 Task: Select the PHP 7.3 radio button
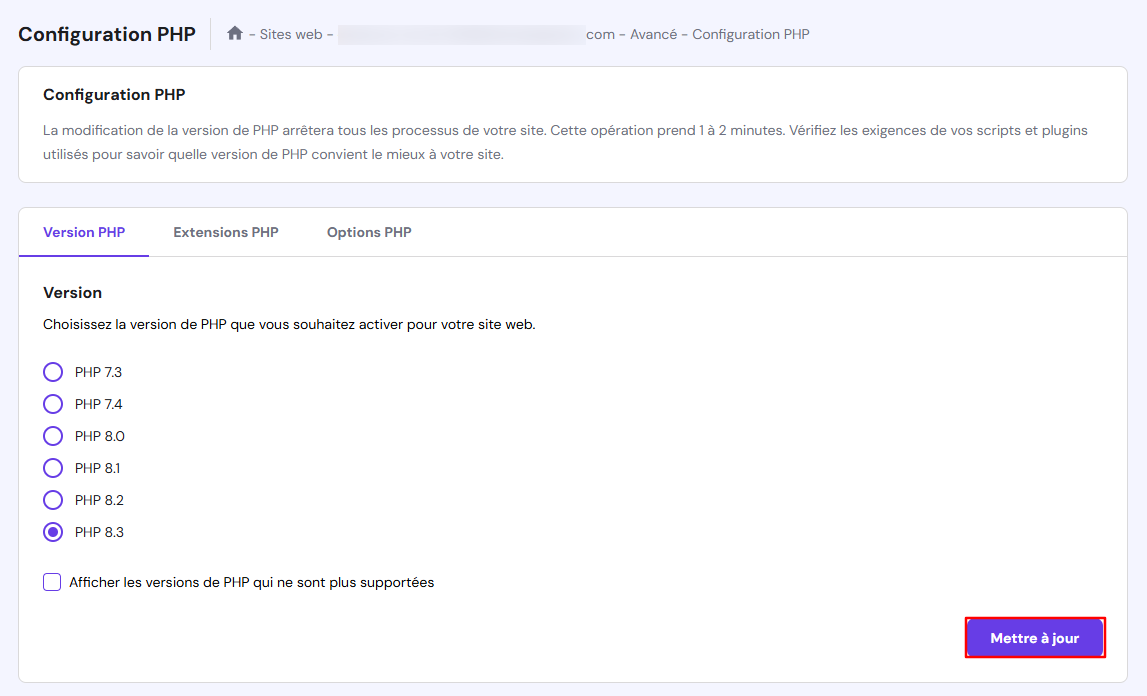point(53,372)
